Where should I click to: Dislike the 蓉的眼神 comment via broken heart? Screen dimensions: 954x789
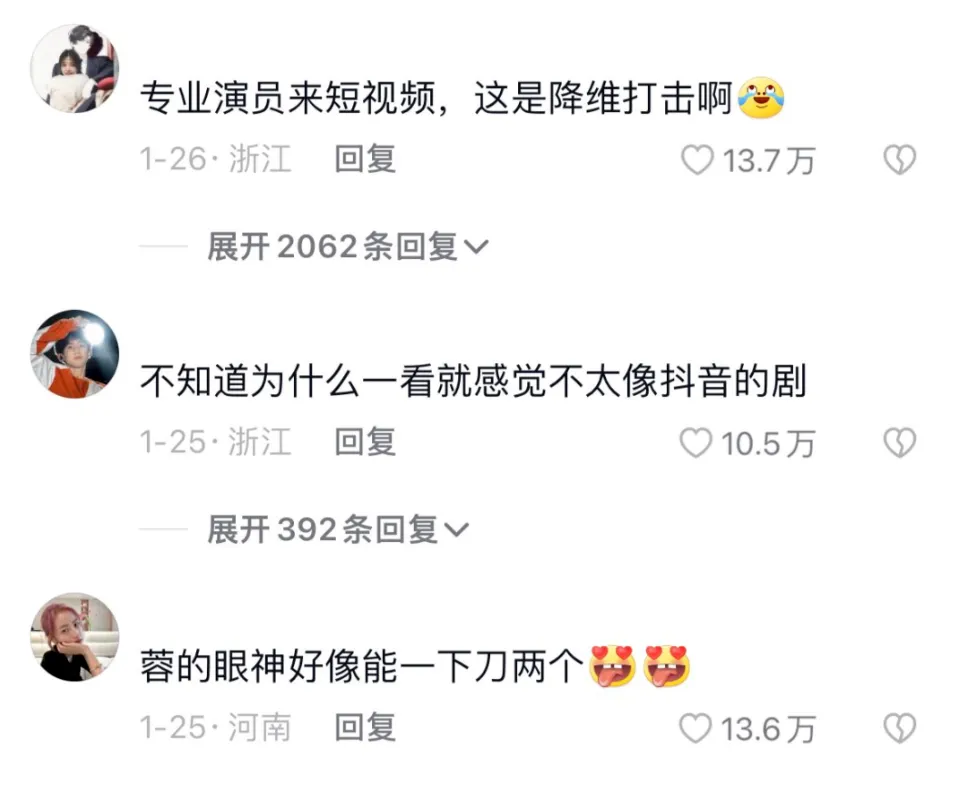[900, 728]
